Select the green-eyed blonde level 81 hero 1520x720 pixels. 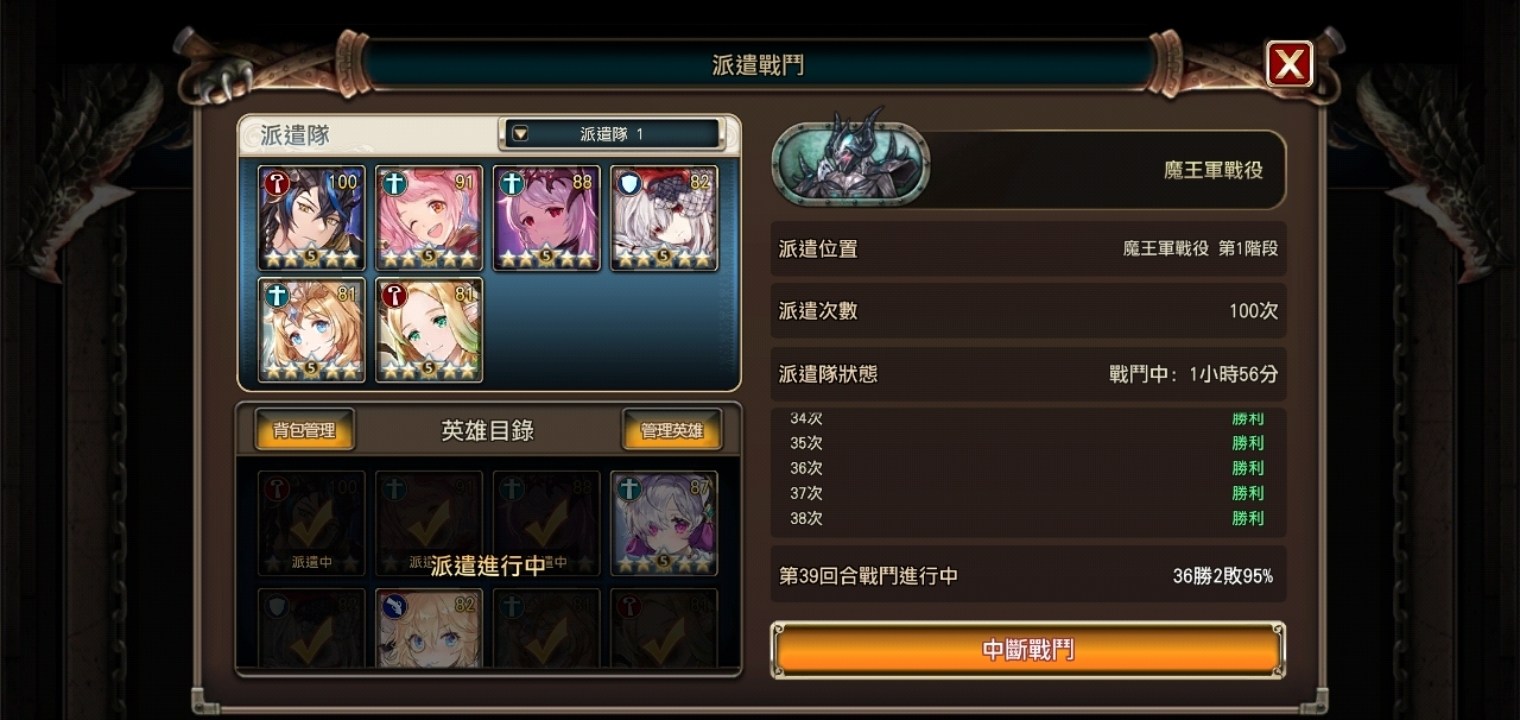point(429,330)
